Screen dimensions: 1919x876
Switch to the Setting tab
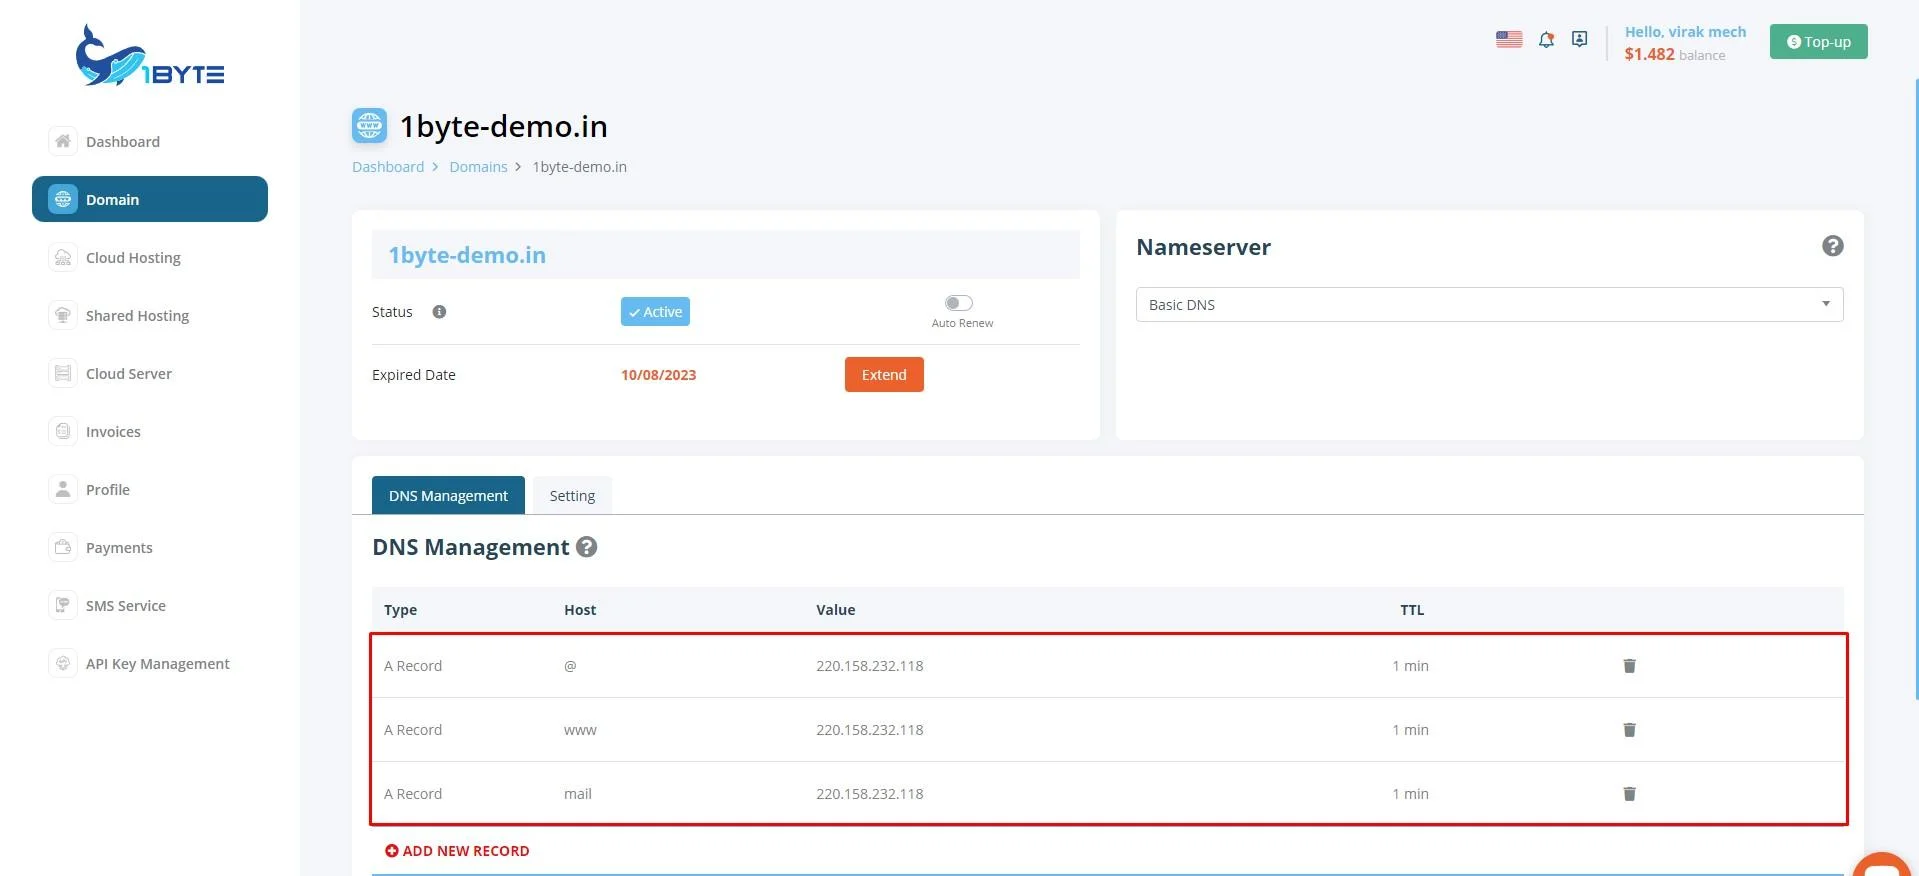[572, 495]
